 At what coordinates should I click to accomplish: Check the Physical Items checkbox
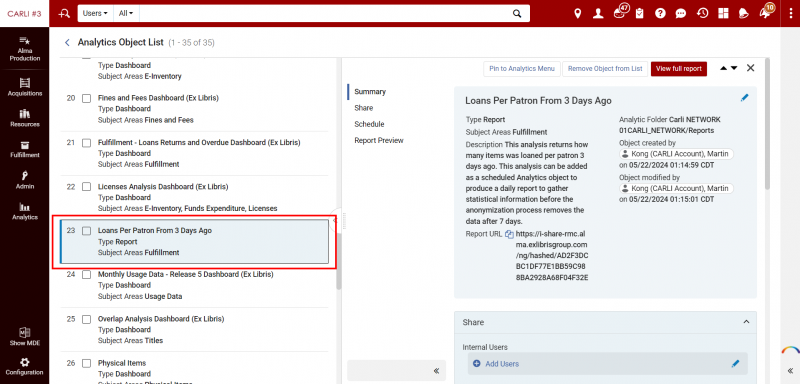[x=87, y=364]
